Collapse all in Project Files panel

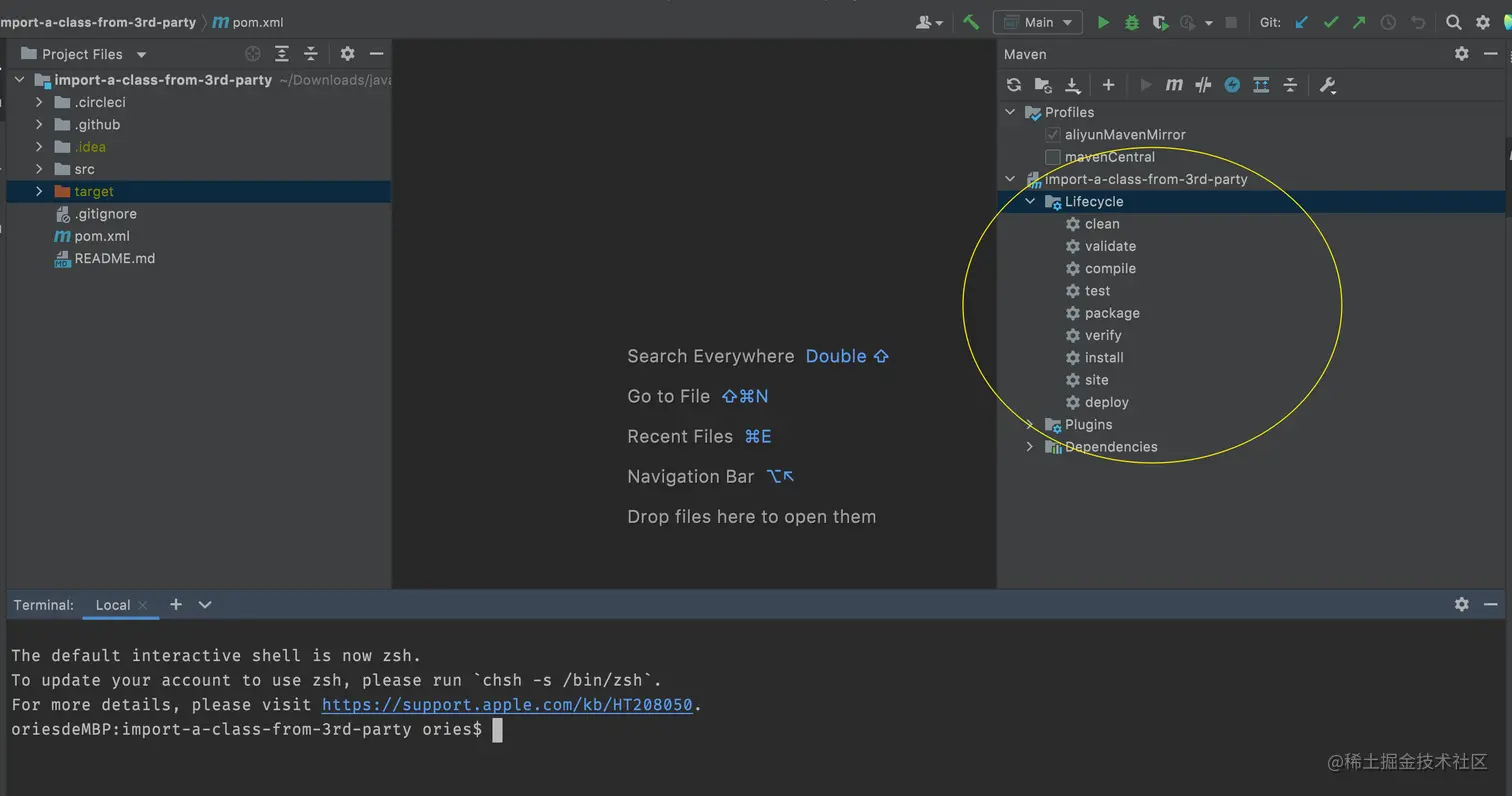(x=311, y=54)
